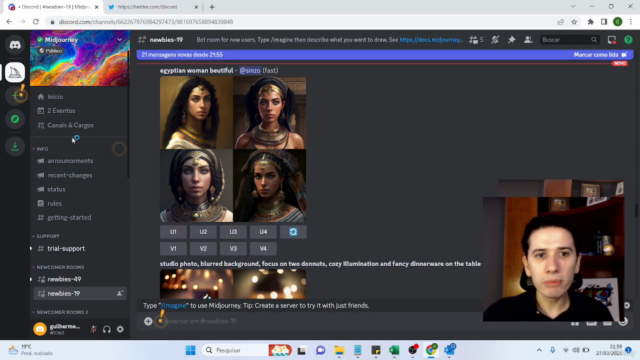Image resolution: width=640 pixels, height=360 pixels.
Task: Click the blue re-roll refresh button
Action: (293, 232)
